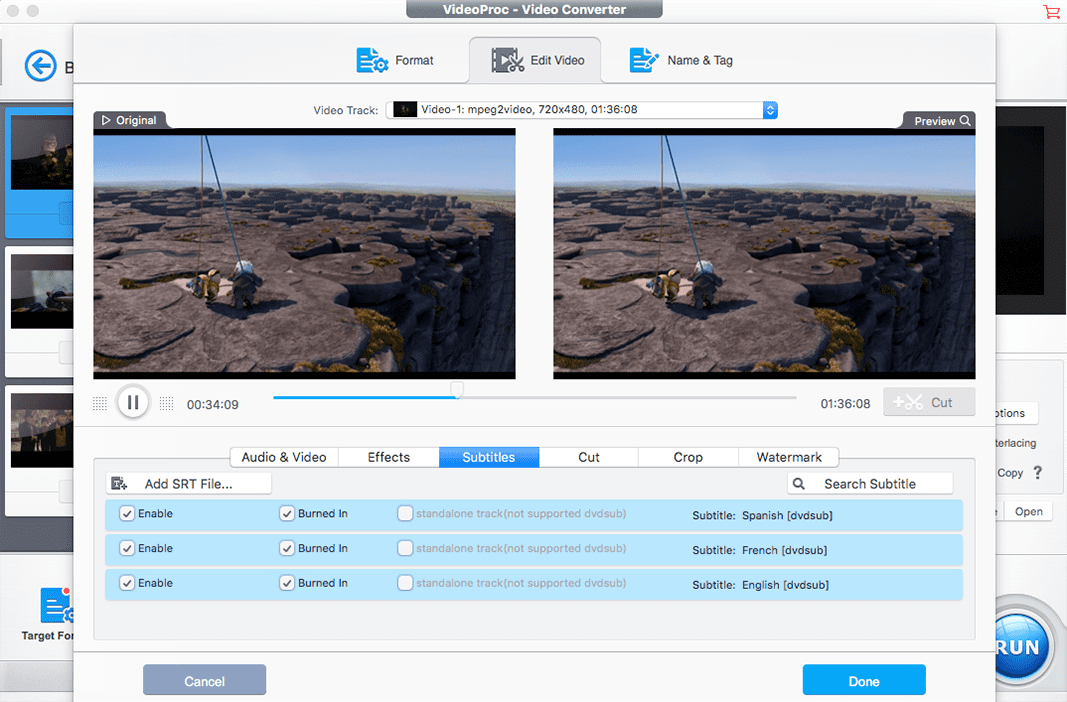This screenshot has width=1067, height=702.
Task: Click the Preview magnifier icon
Action: [965, 120]
